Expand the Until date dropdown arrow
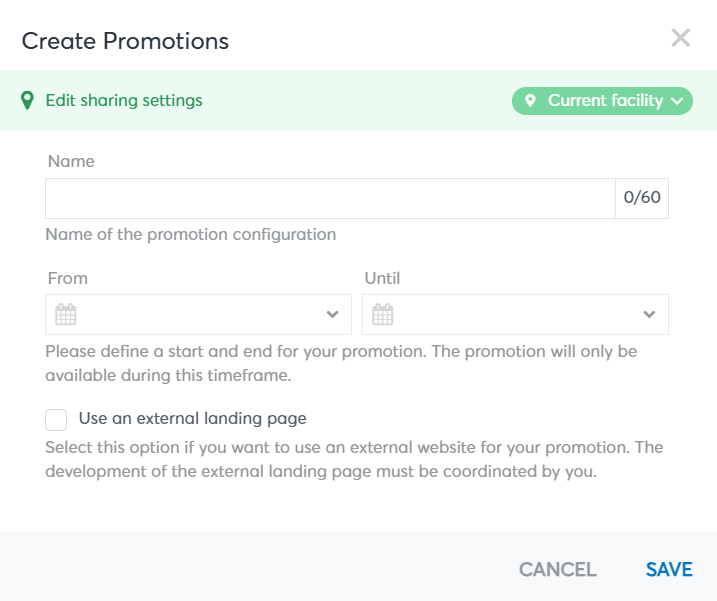 coord(649,314)
